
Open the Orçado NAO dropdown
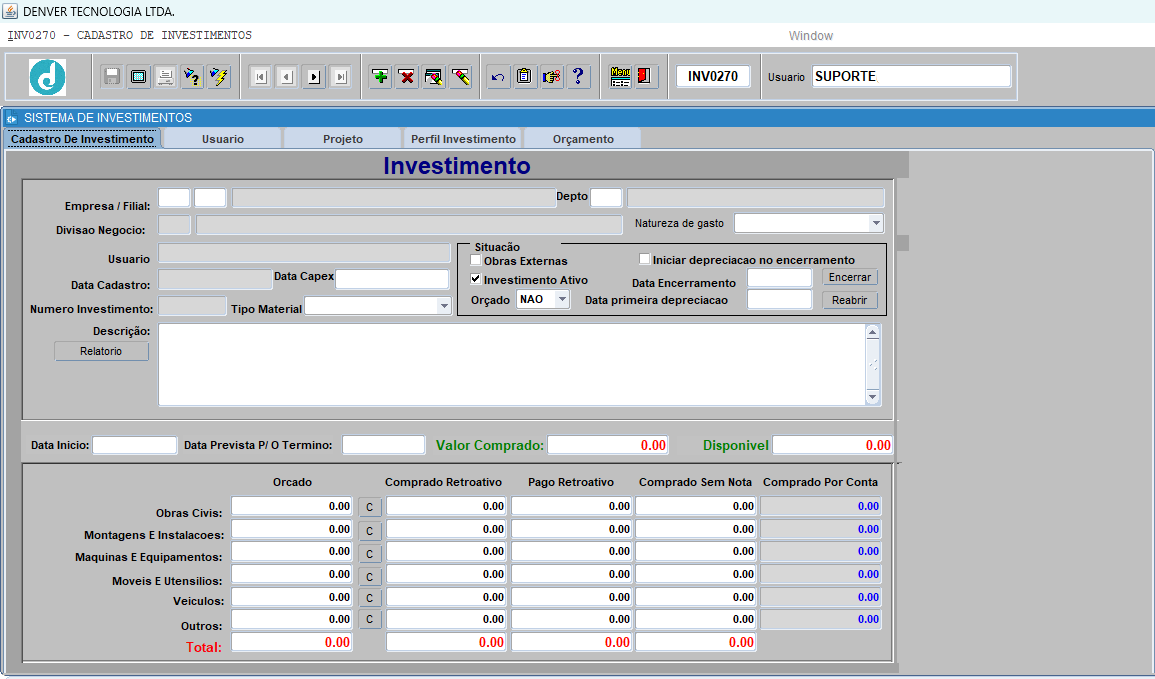(x=561, y=299)
